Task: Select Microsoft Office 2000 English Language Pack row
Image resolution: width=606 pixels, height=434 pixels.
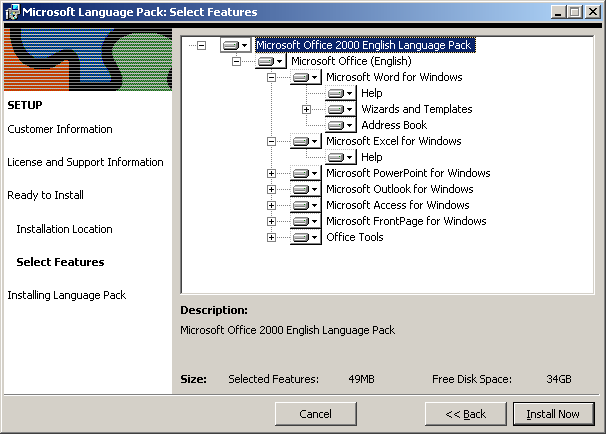Action: pos(364,45)
